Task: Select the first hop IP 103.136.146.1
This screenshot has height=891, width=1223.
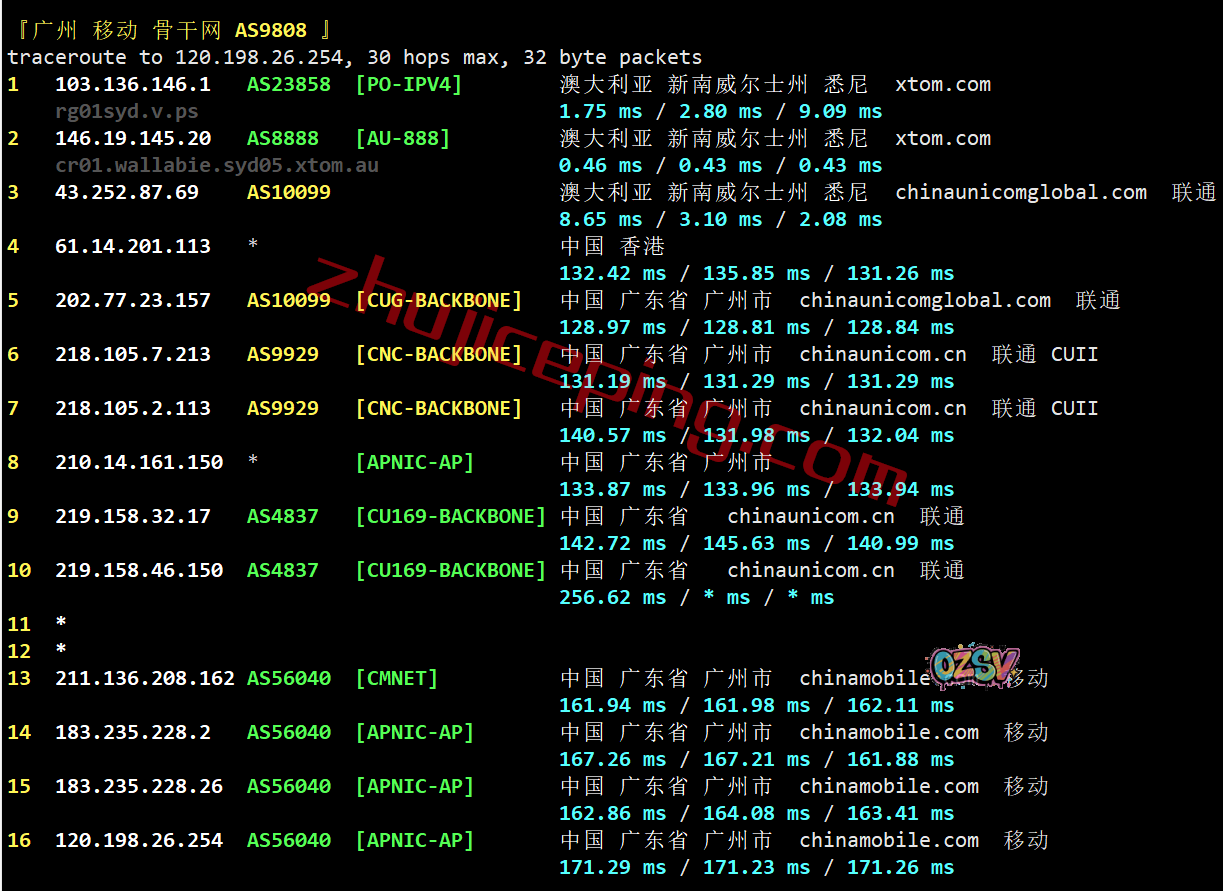Action: point(132,85)
